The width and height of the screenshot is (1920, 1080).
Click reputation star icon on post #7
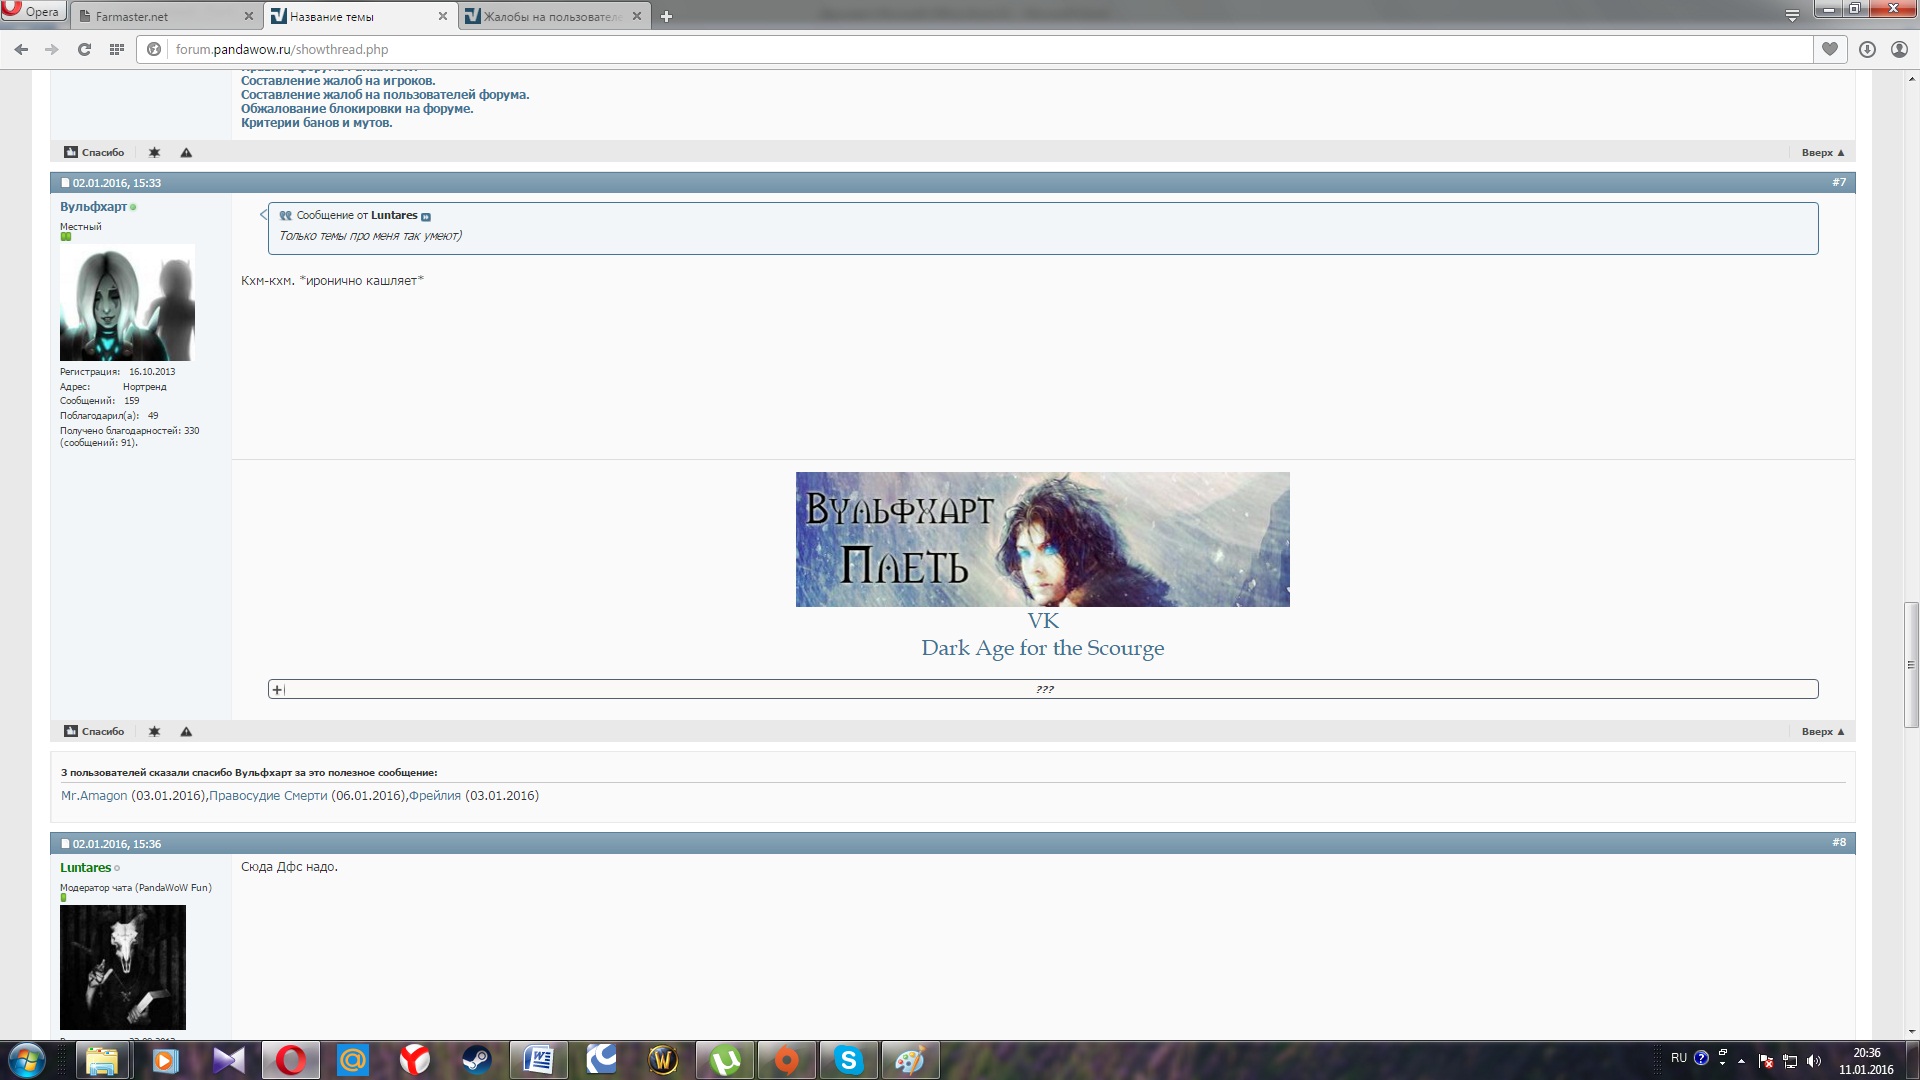coord(154,731)
